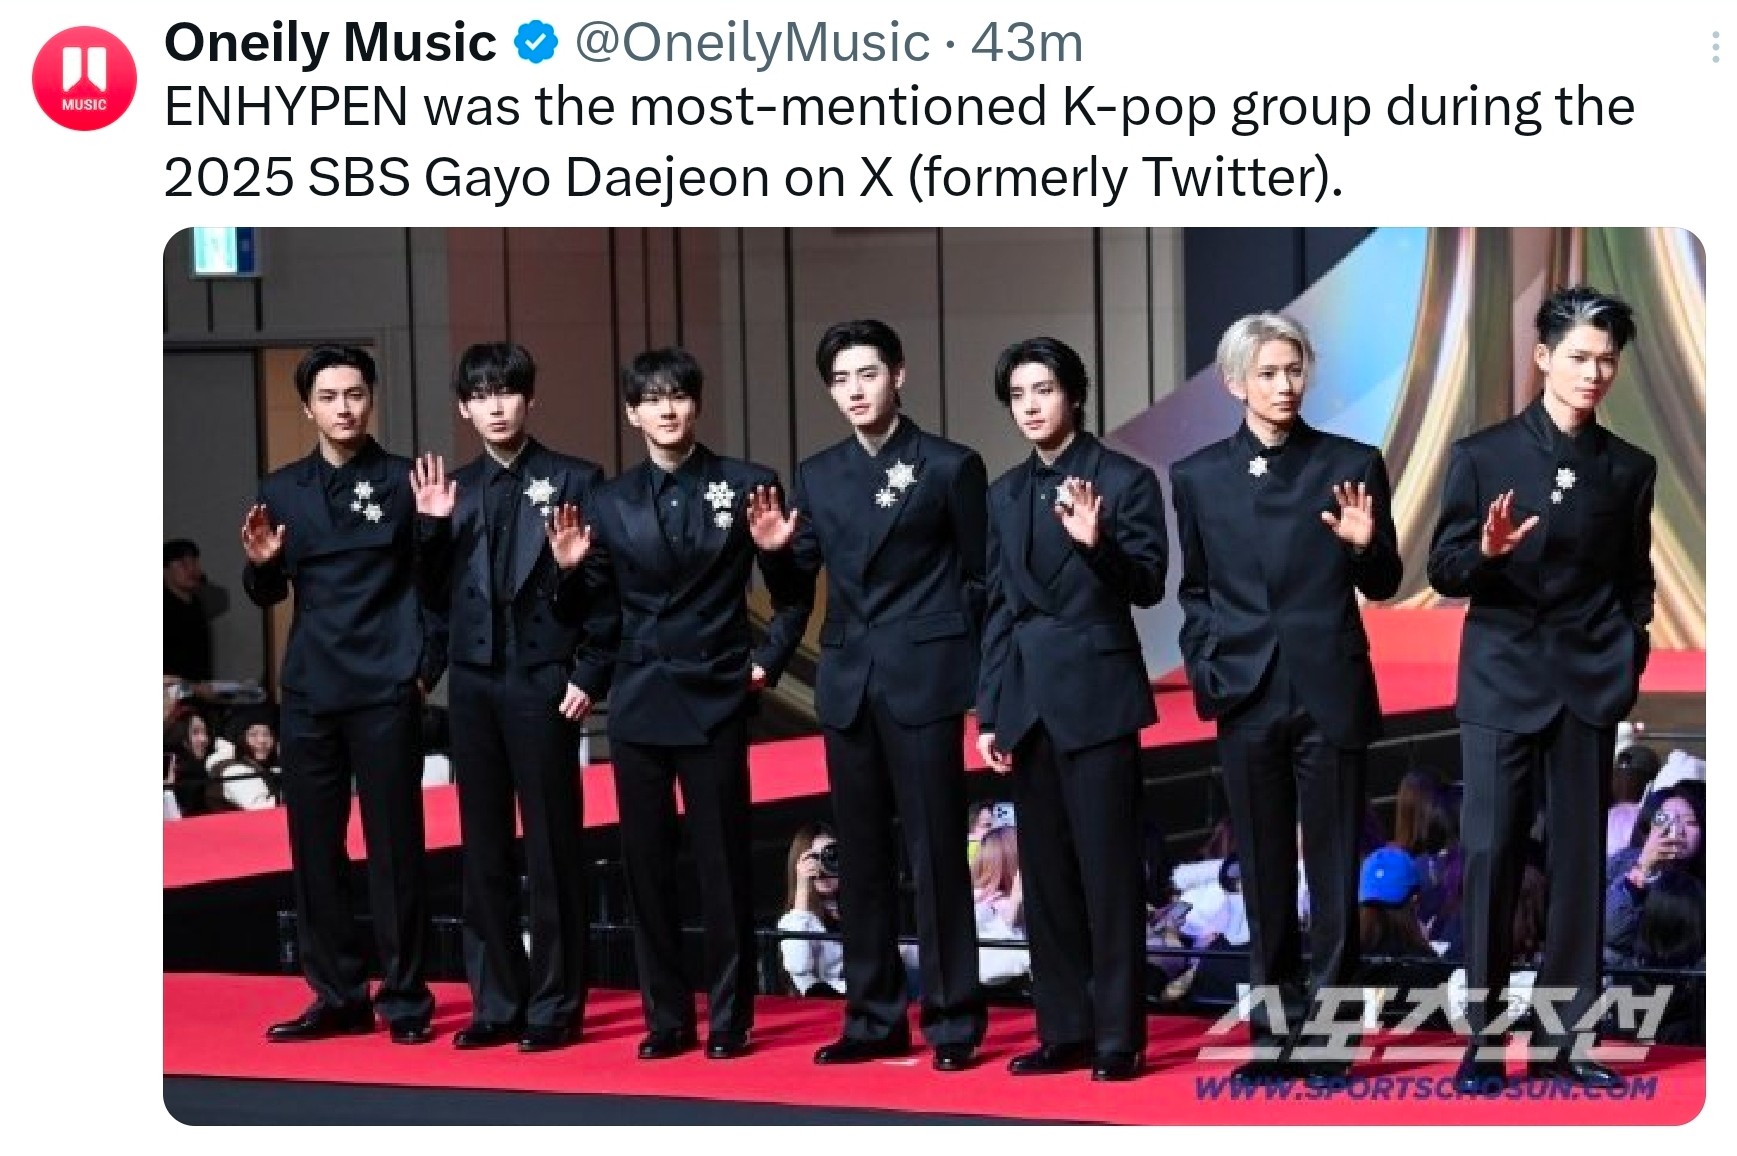Screen dimensions: 1737x1156
Task: Click the word 'ENHYPEN' in tweet text
Action: click(x=286, y=106)
